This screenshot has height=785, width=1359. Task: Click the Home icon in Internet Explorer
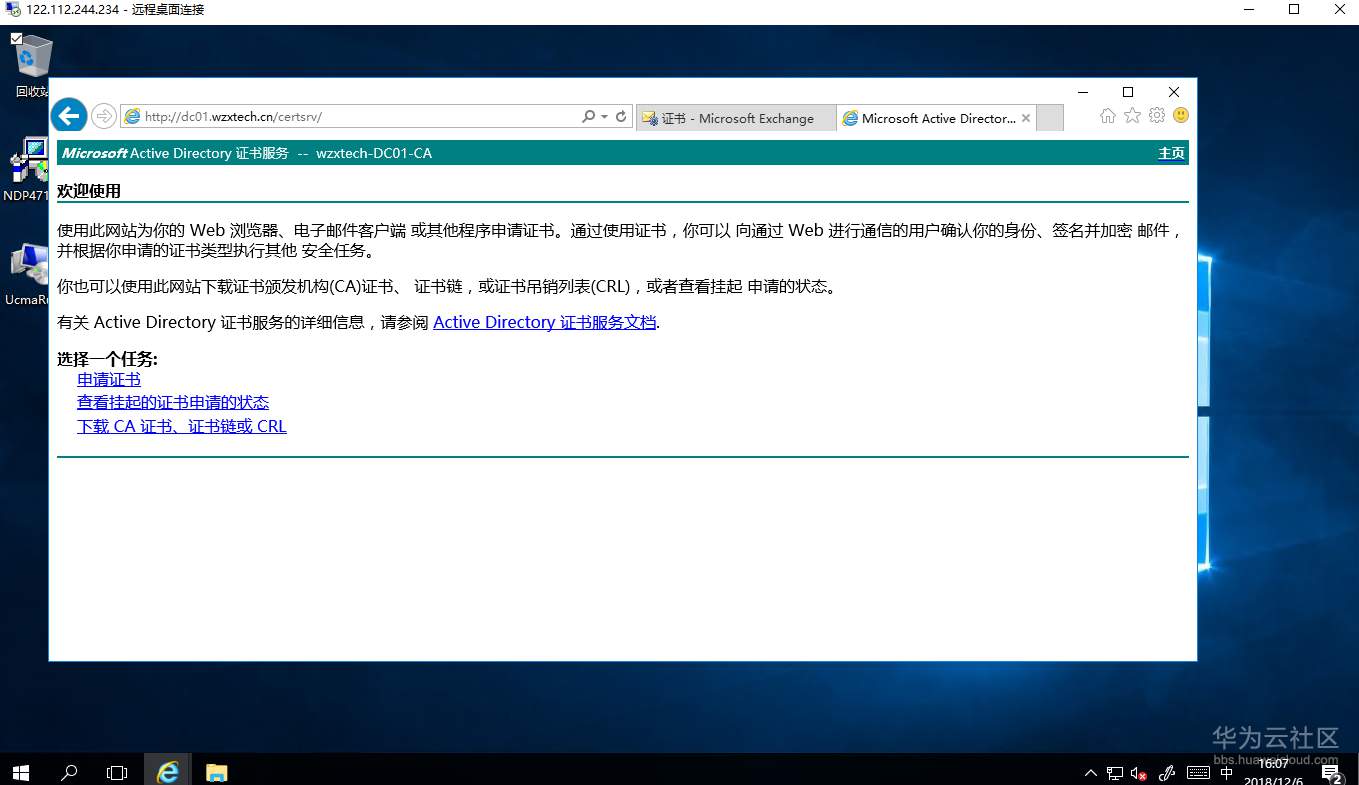[x=1108, y=117]
